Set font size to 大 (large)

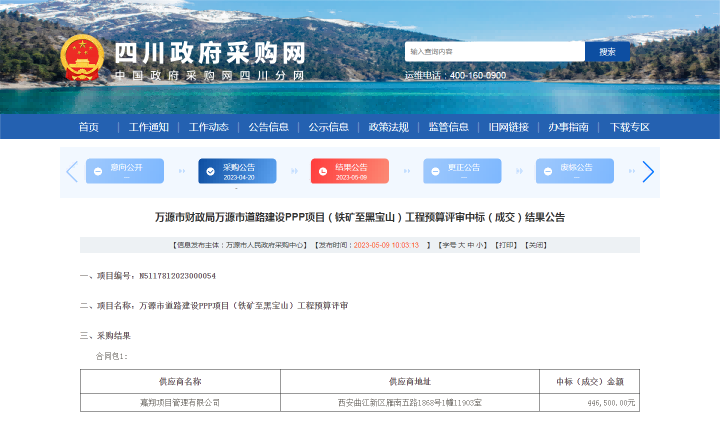click(x=463, y=244)
